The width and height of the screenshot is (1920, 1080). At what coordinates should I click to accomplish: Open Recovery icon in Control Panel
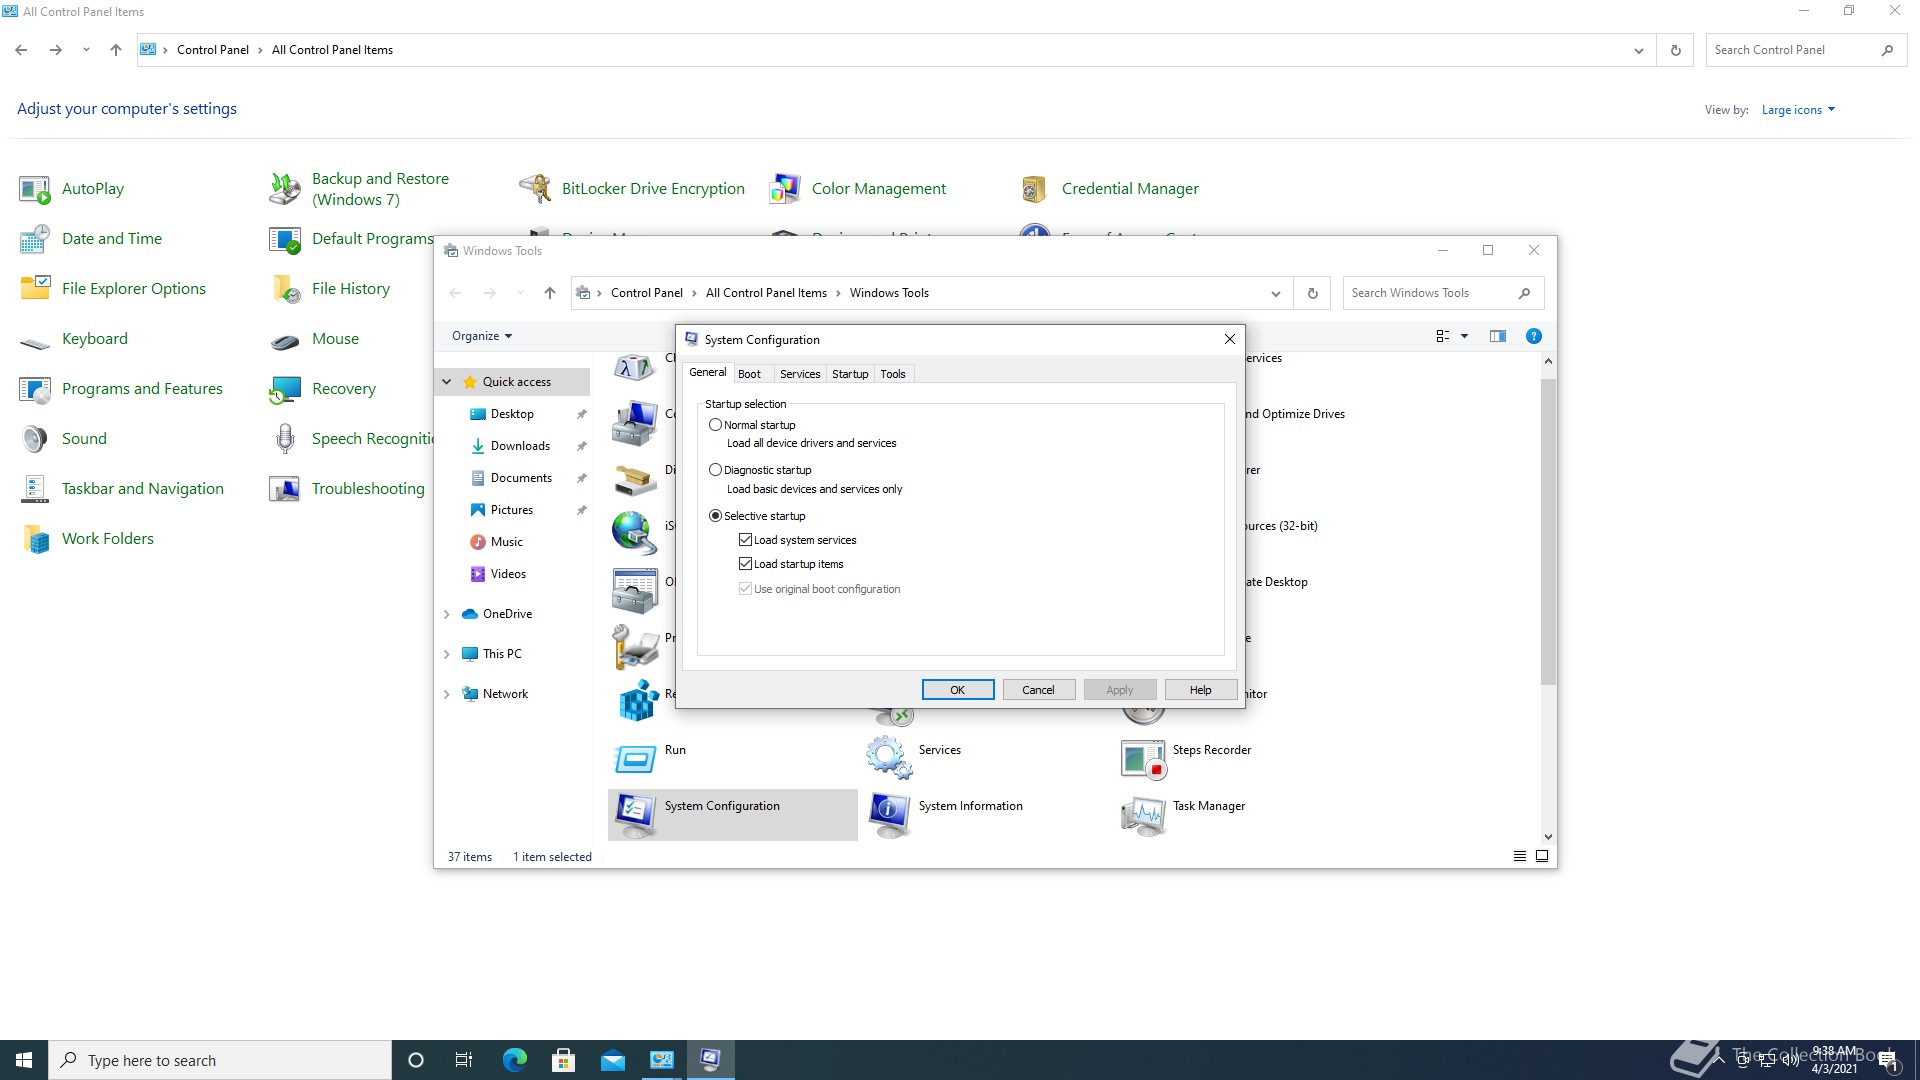coord(285,389)
